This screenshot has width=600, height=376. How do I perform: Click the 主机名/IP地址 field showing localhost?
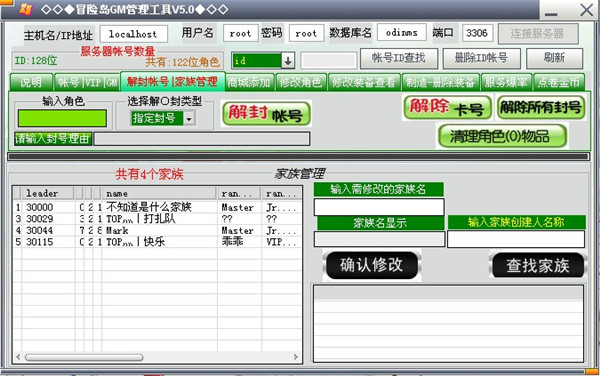pyautogui.click(x=134, y=34)
